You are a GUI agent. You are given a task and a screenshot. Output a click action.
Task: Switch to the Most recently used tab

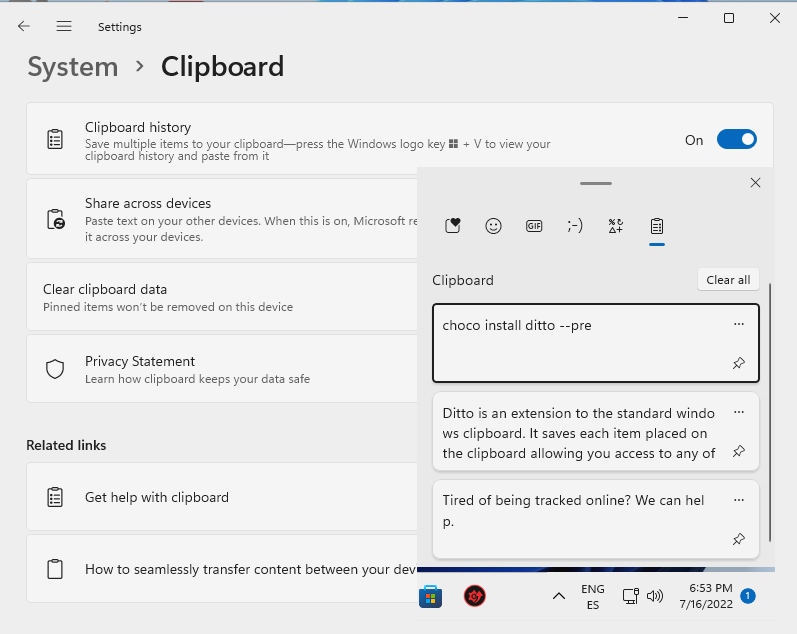(452, 226)
